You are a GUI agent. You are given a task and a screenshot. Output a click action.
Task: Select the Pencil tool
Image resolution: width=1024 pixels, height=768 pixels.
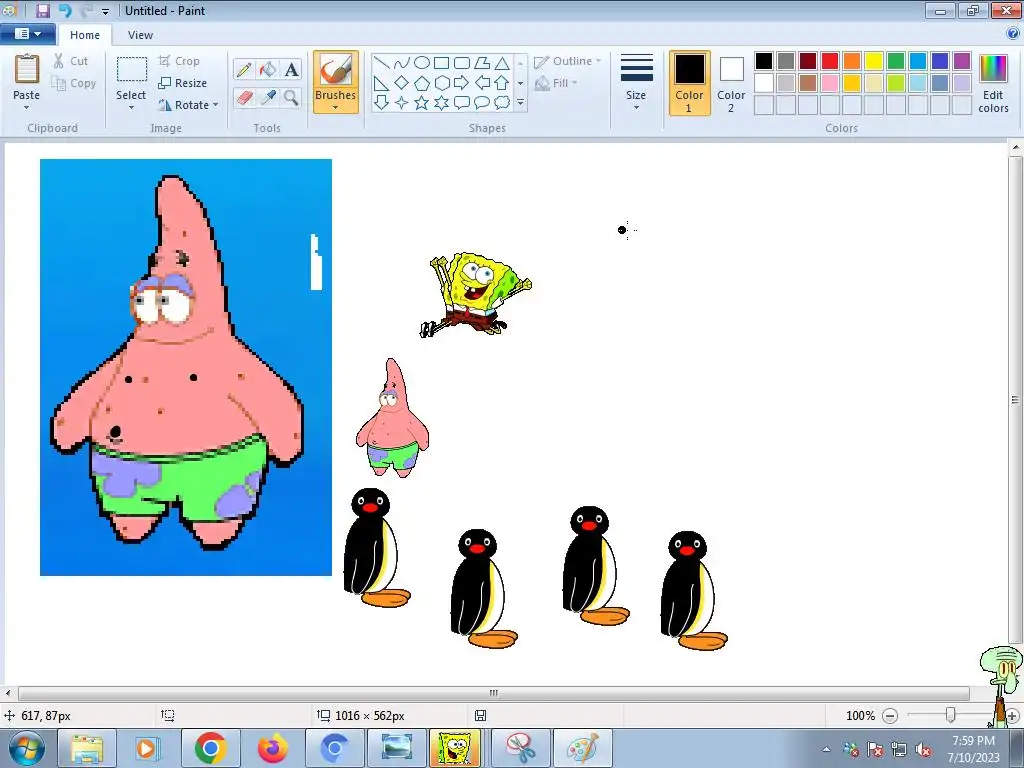pos(244,69)
